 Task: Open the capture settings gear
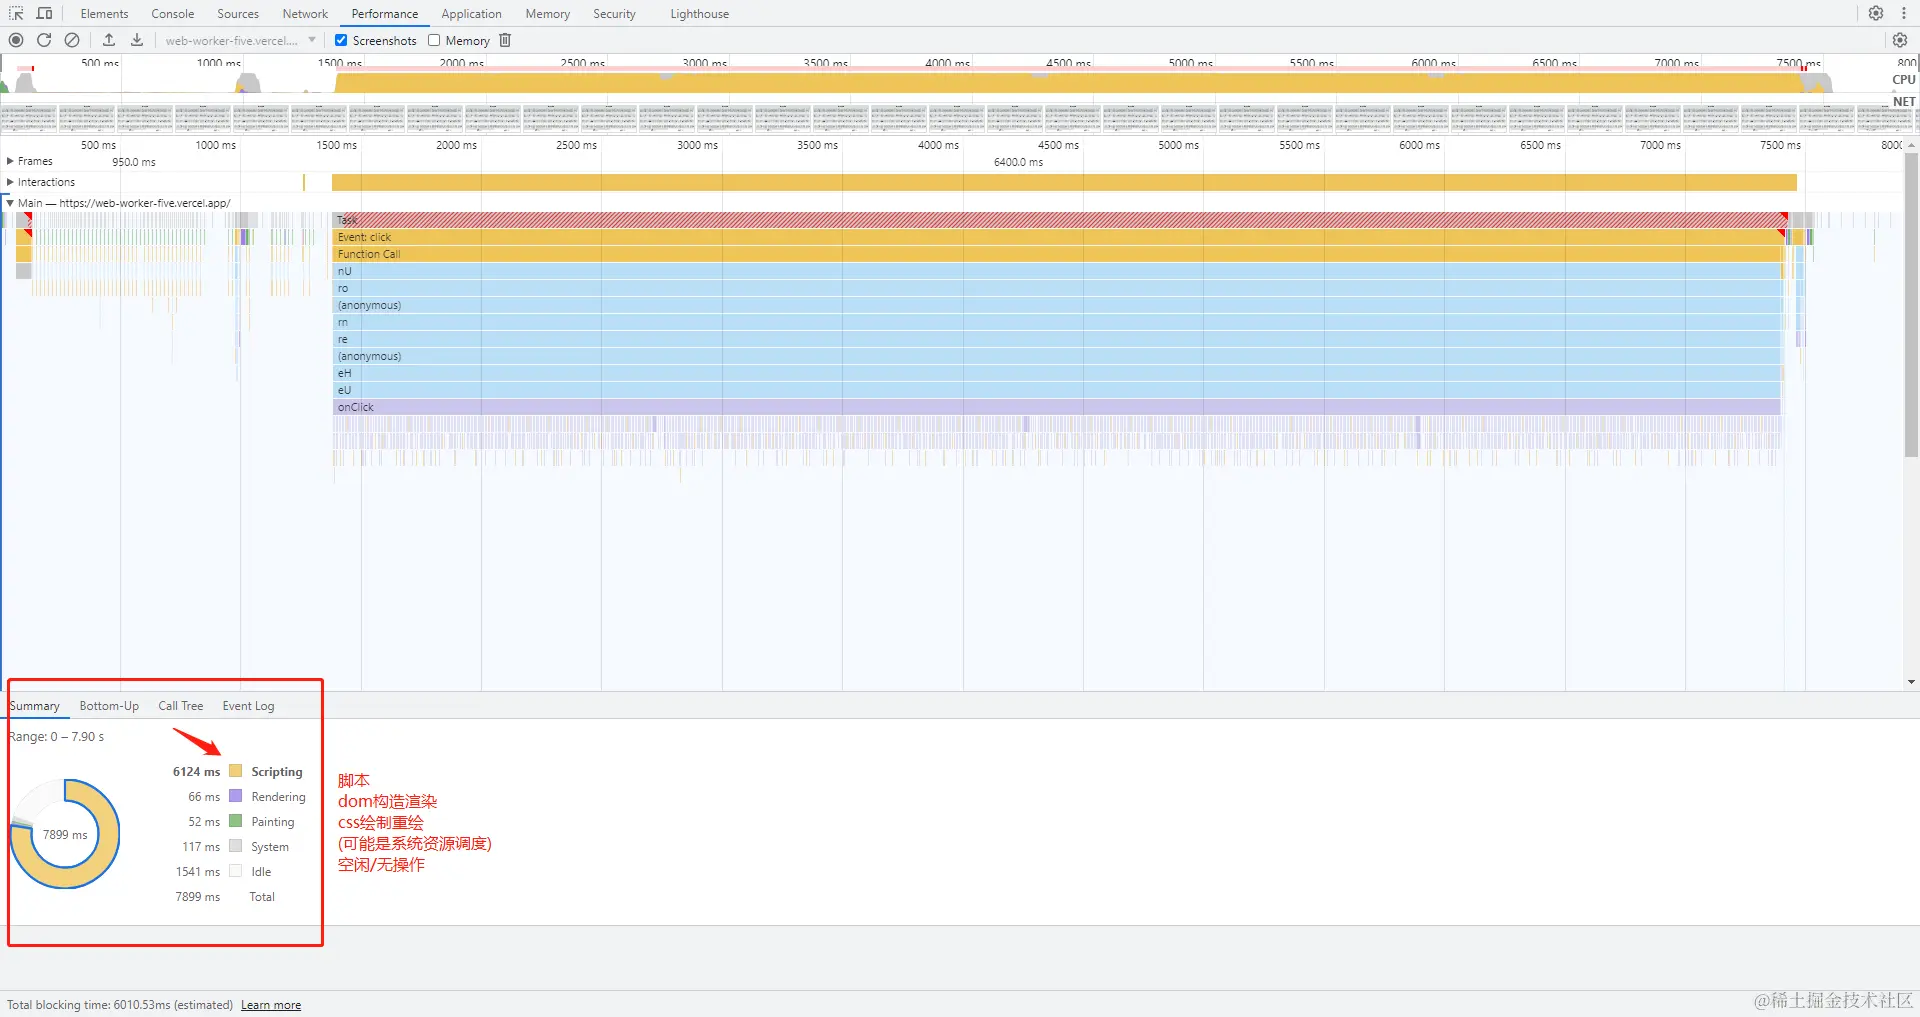[x=1899, y=40]
